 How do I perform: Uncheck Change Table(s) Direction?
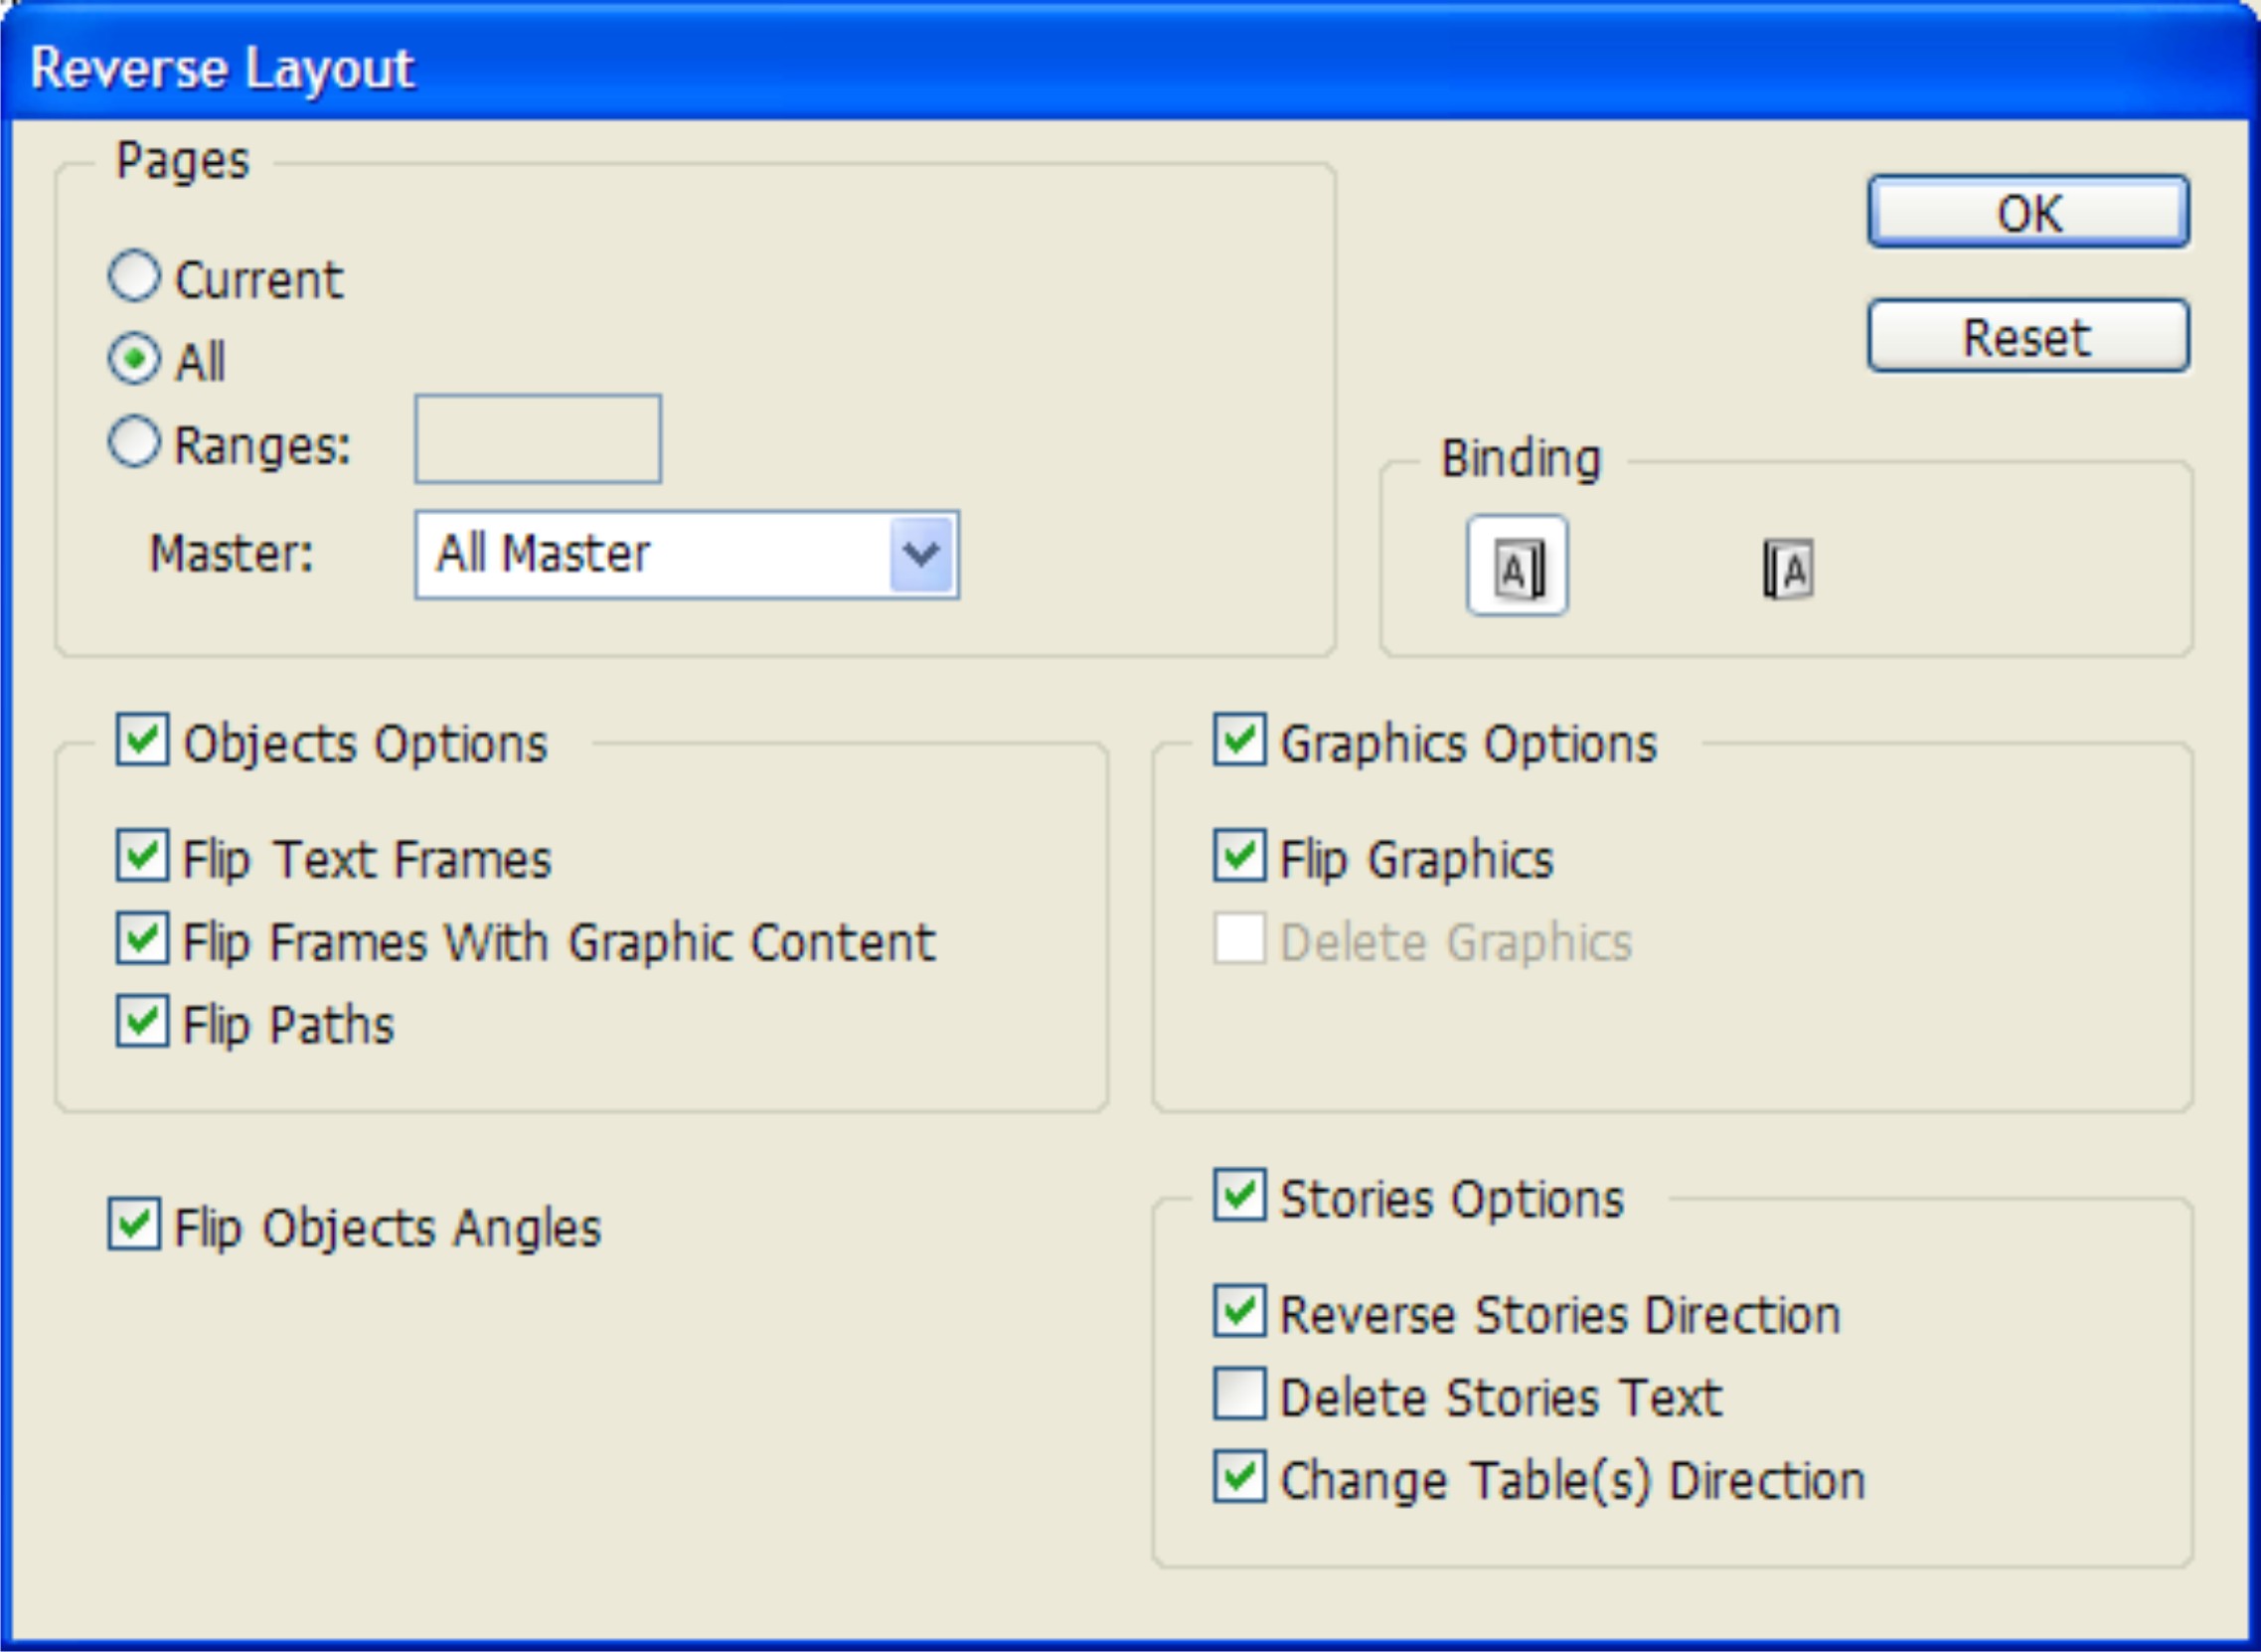[1240, 1477]
